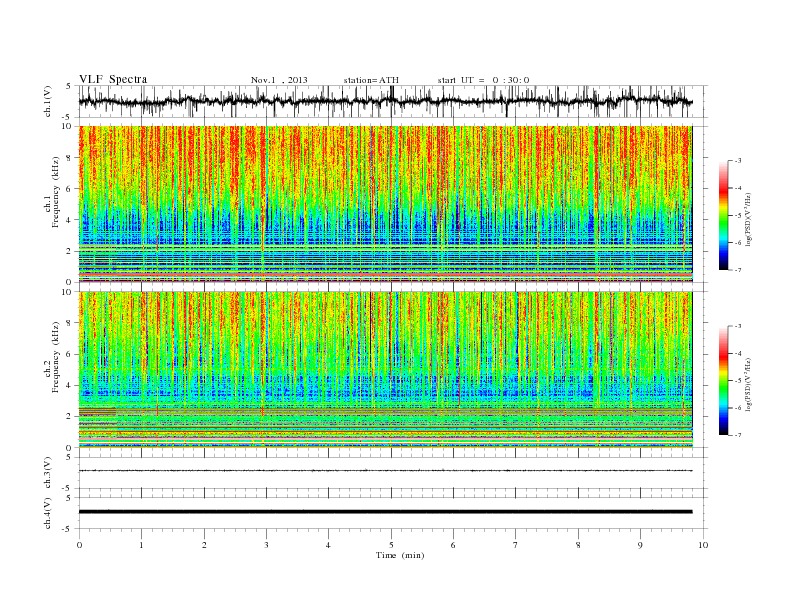Click the ch.1 voltage waveform trace

385,101
